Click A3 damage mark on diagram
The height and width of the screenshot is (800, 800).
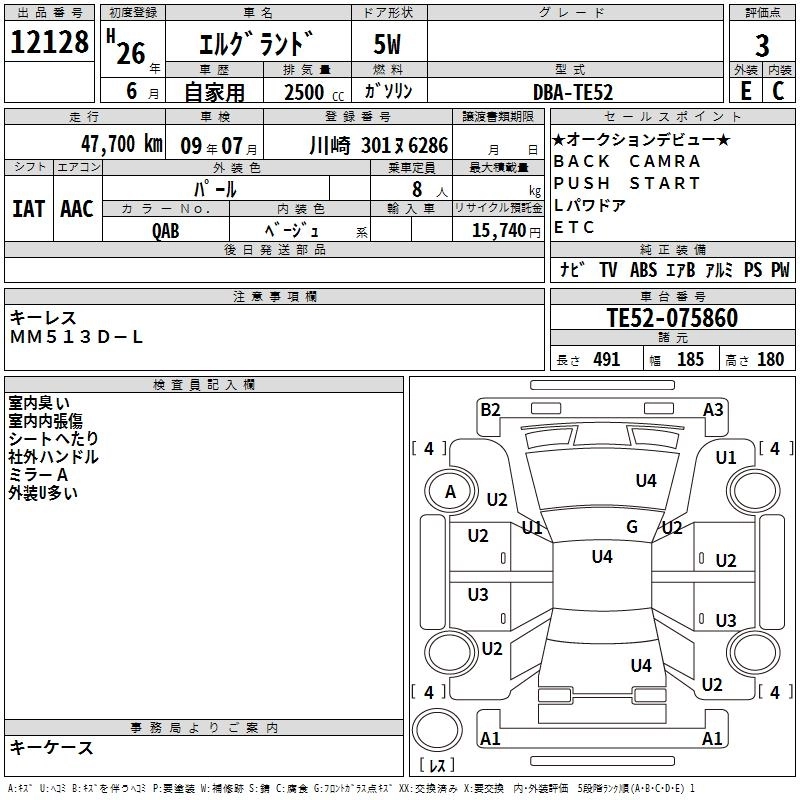pyautogui.click(x=713, y=410)
